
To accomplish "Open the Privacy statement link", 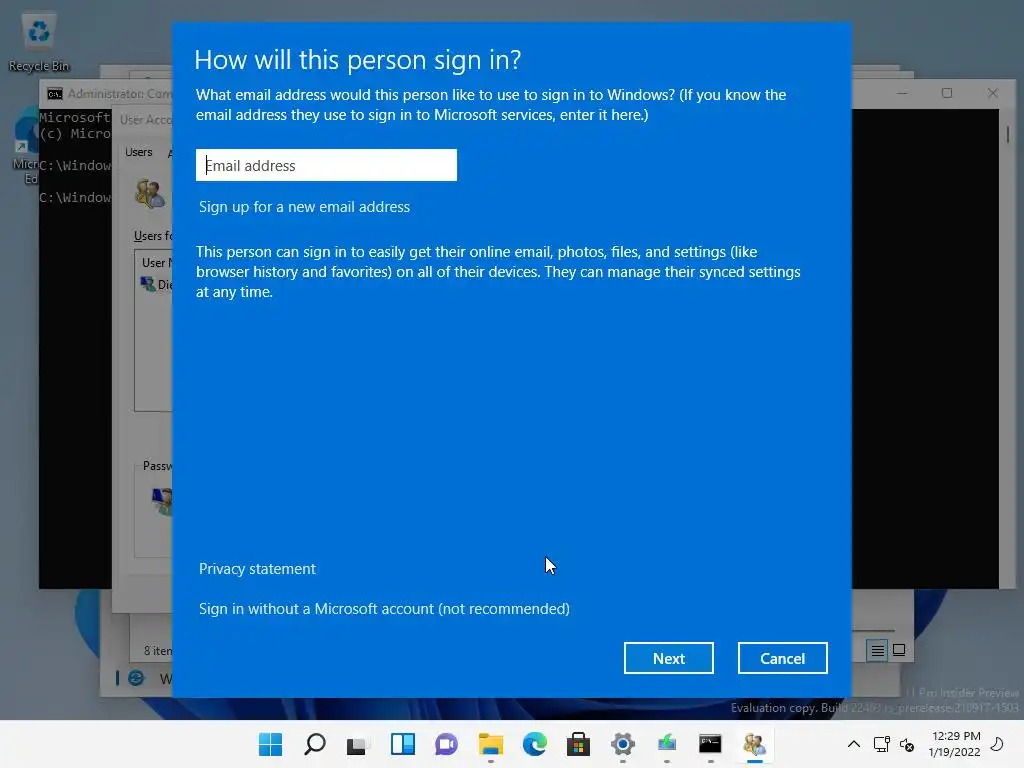I will pyautogui.click(x=257, y=569).
